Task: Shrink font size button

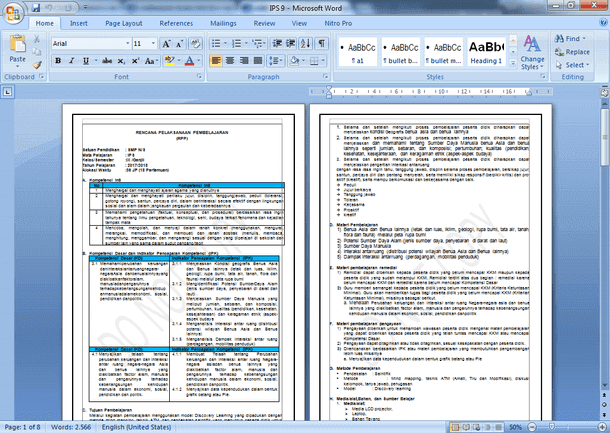Action: 179,44
